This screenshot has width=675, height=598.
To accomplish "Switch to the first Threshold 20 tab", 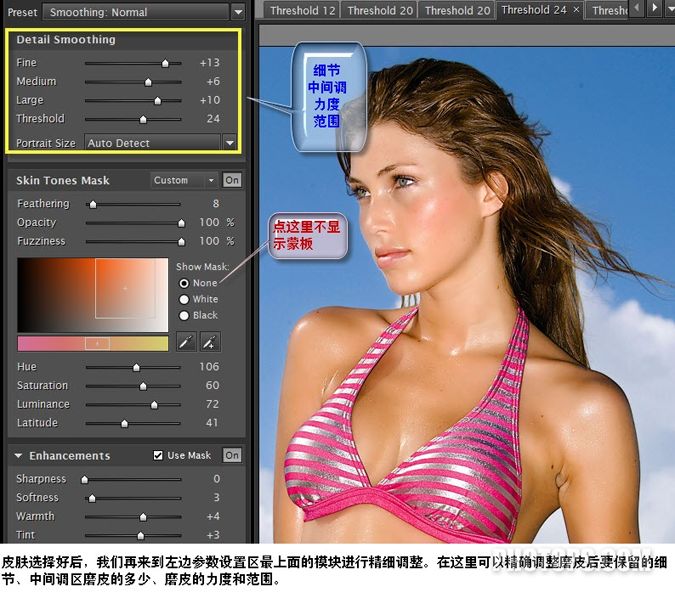I will pyautogui.click(x=380, y=10).
